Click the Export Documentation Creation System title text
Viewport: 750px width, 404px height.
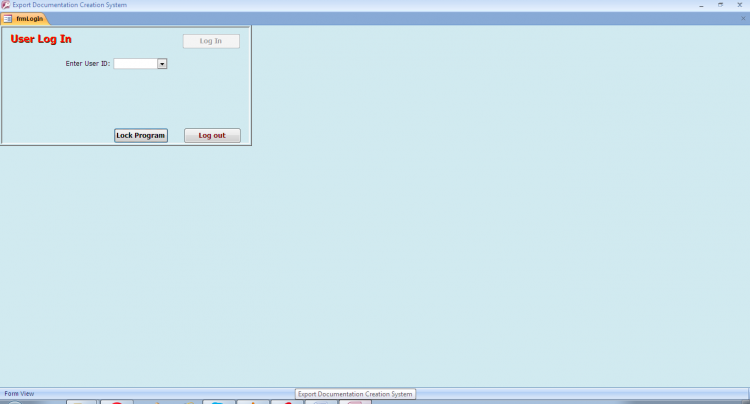tap(70, 5)
